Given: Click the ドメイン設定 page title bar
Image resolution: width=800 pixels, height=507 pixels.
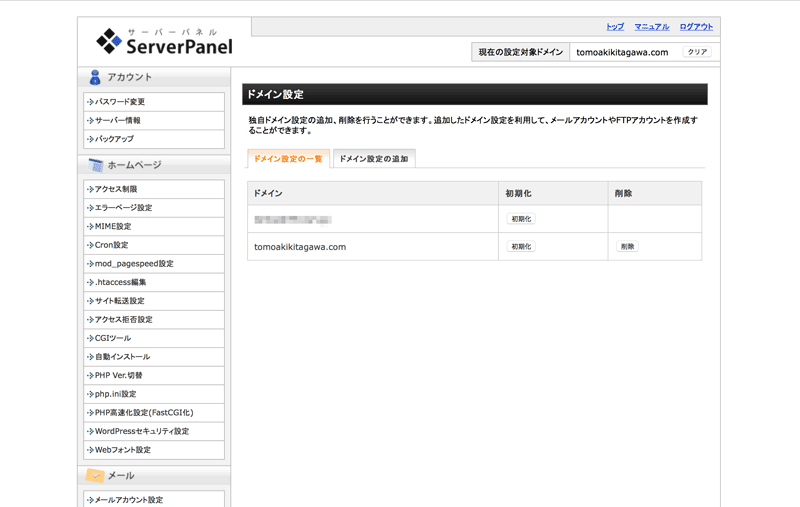Looking at the screenshot, I should pos(474,94).
